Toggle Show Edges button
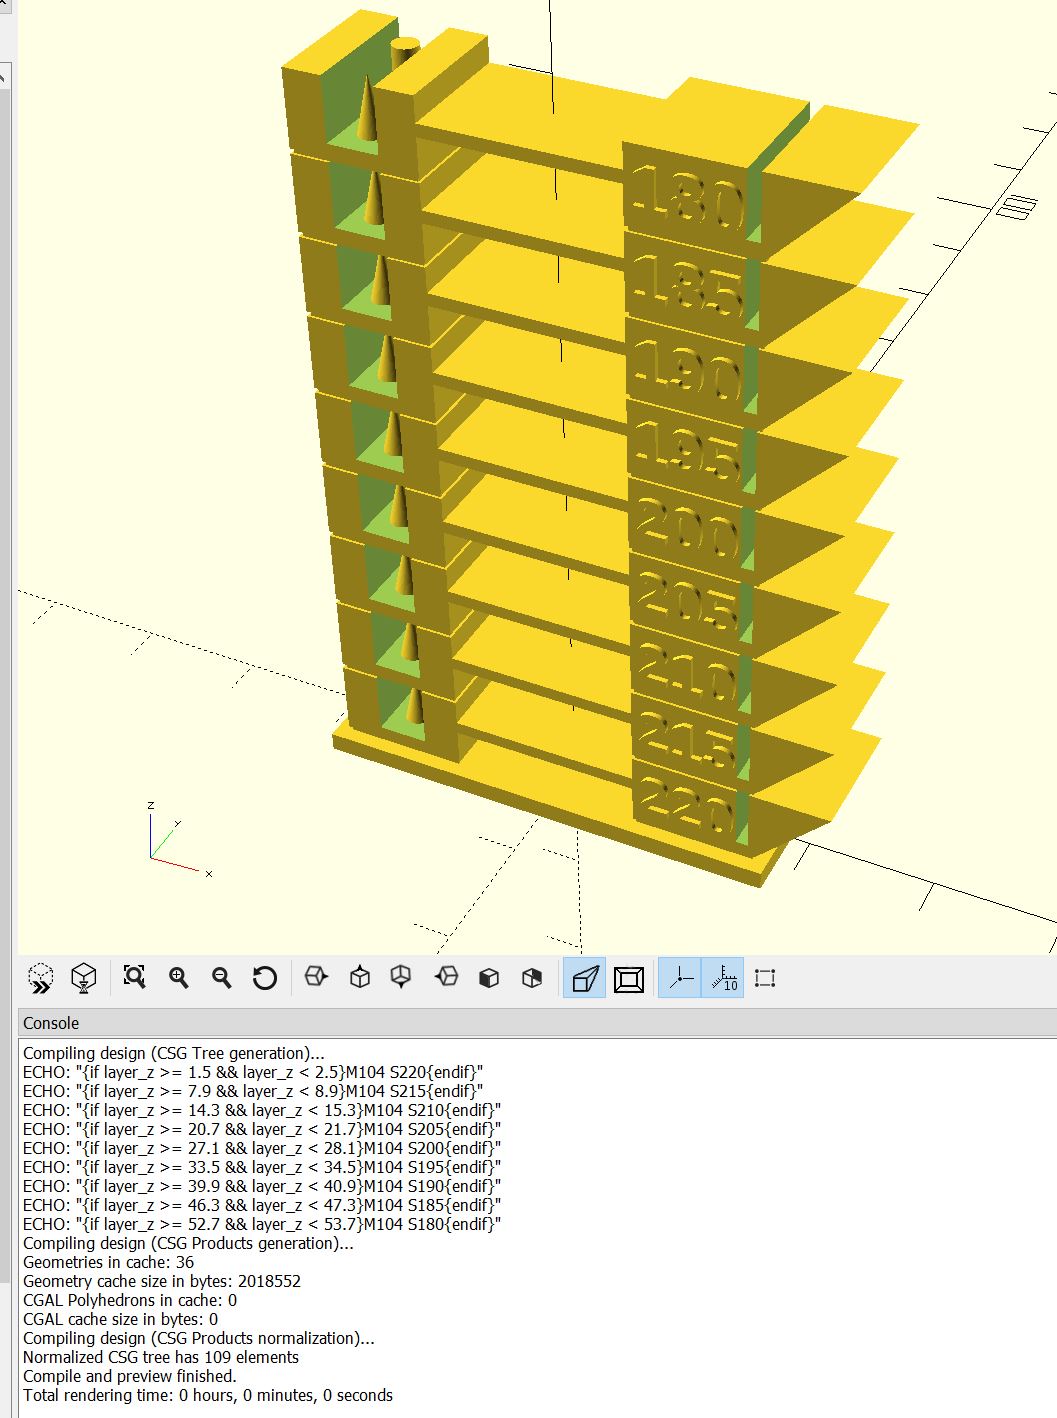This screenshot has height=1418, width=1057. pyautogui.click(x=765, y=978)
